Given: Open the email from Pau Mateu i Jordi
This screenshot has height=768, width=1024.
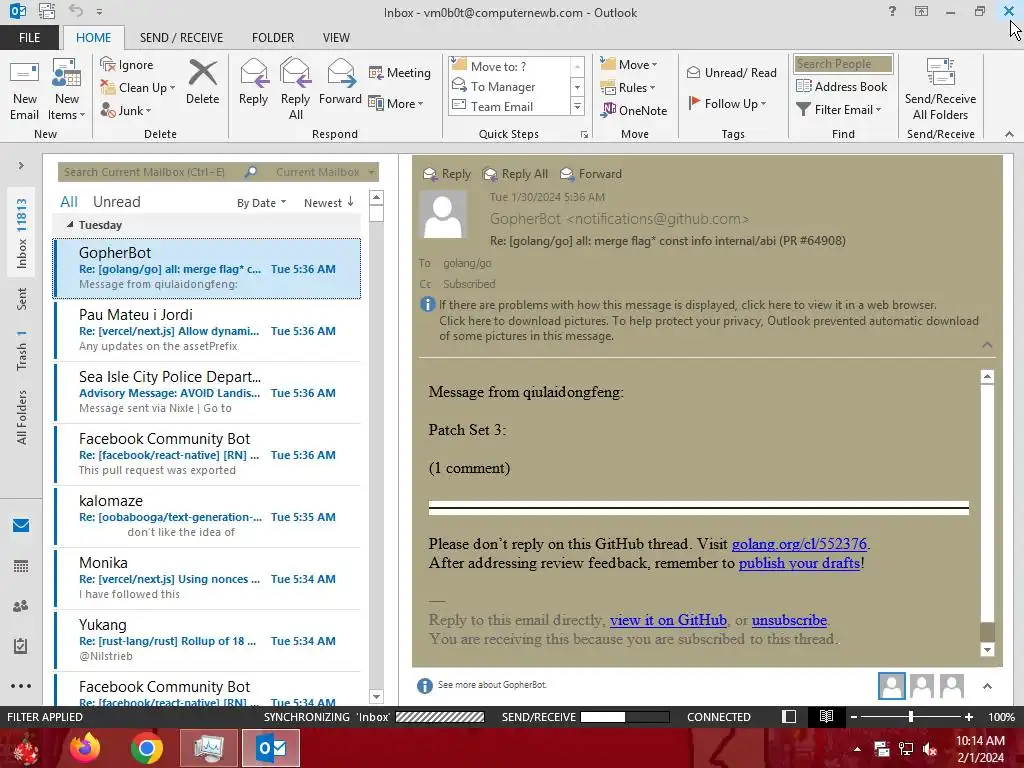Looking at the screenshot, I should (207, 330).
